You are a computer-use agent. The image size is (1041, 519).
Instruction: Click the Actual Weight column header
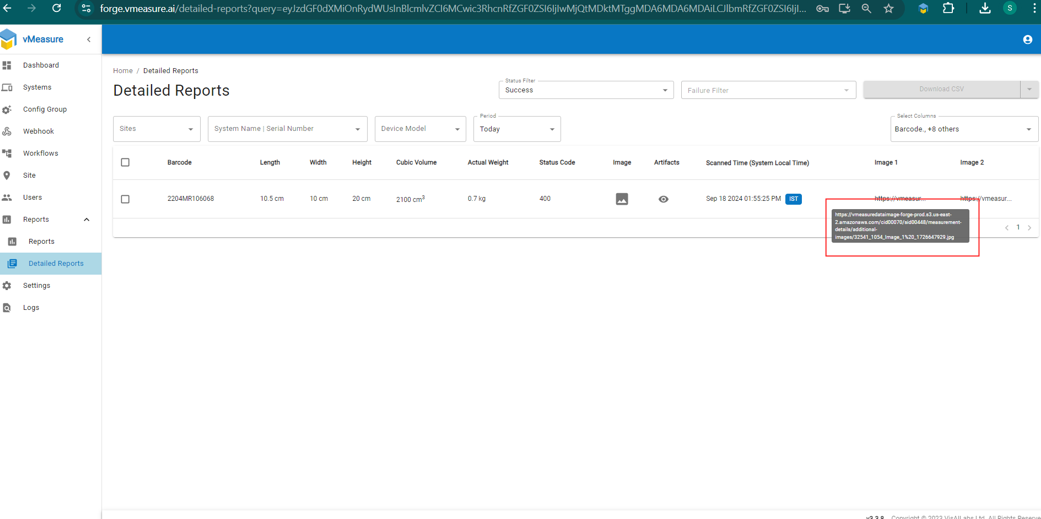tap(489, 162)
